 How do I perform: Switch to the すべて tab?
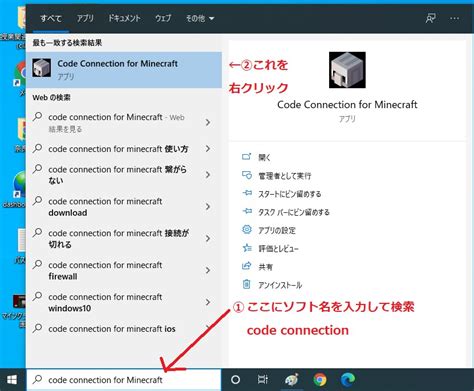pyautogui.click(x=51, y=18)
